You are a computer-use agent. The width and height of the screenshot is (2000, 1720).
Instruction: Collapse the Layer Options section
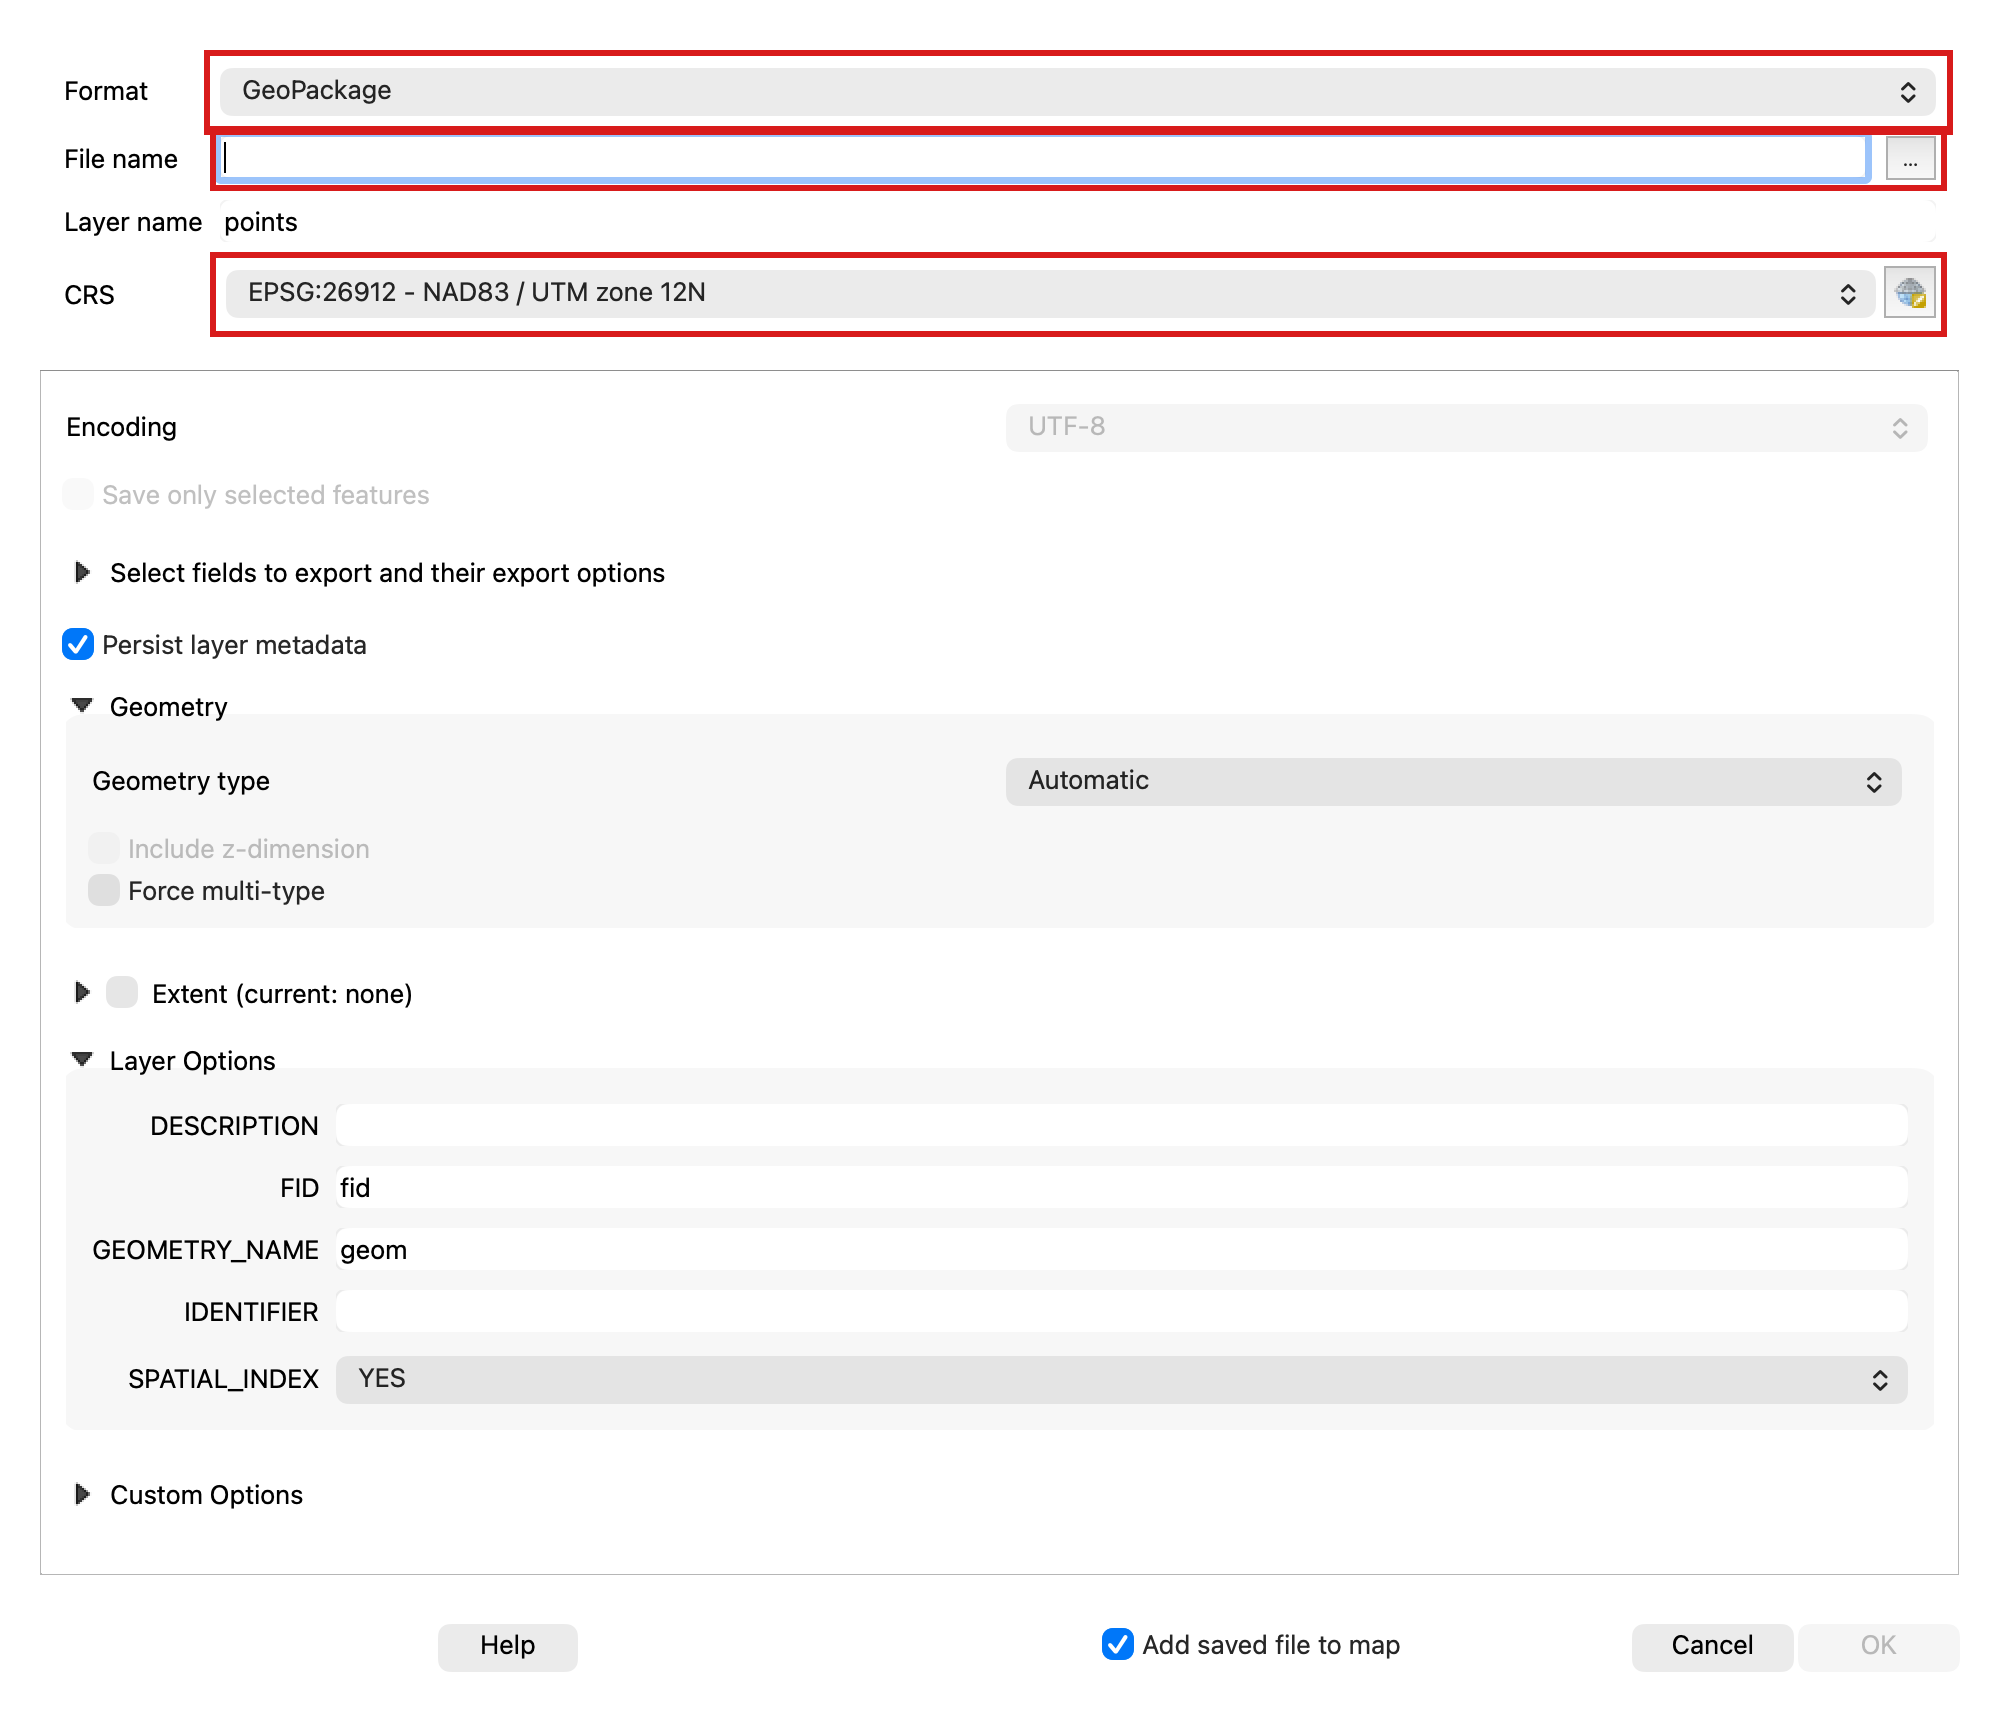83,1060
